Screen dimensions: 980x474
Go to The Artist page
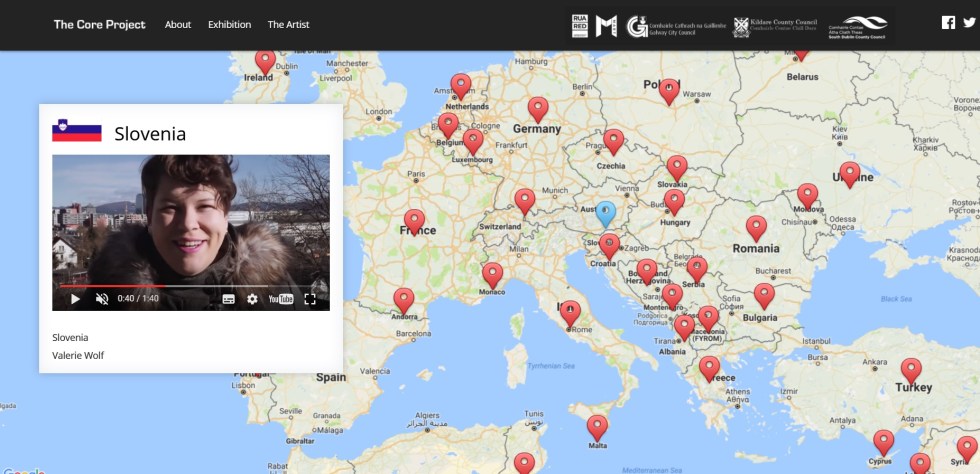tap(288, 24)
